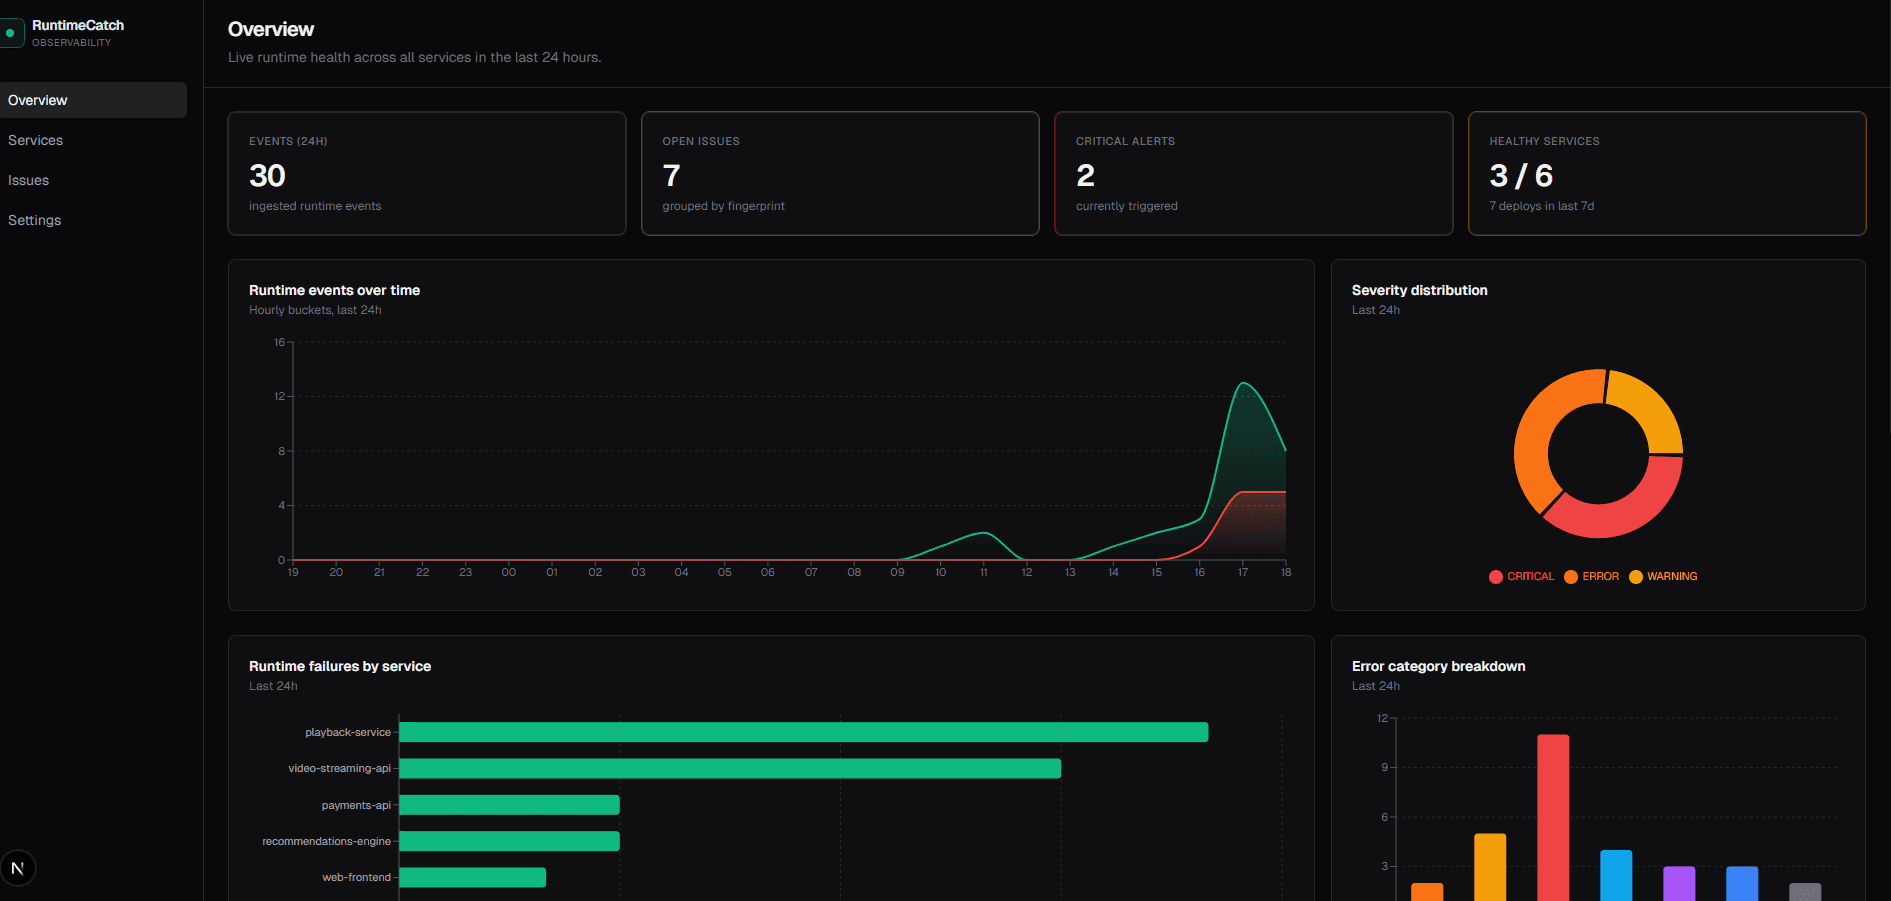This screenshot has height=901, width=1891.
Task: Click the "recommendations-engine" axis label
Action: point(326,841)
